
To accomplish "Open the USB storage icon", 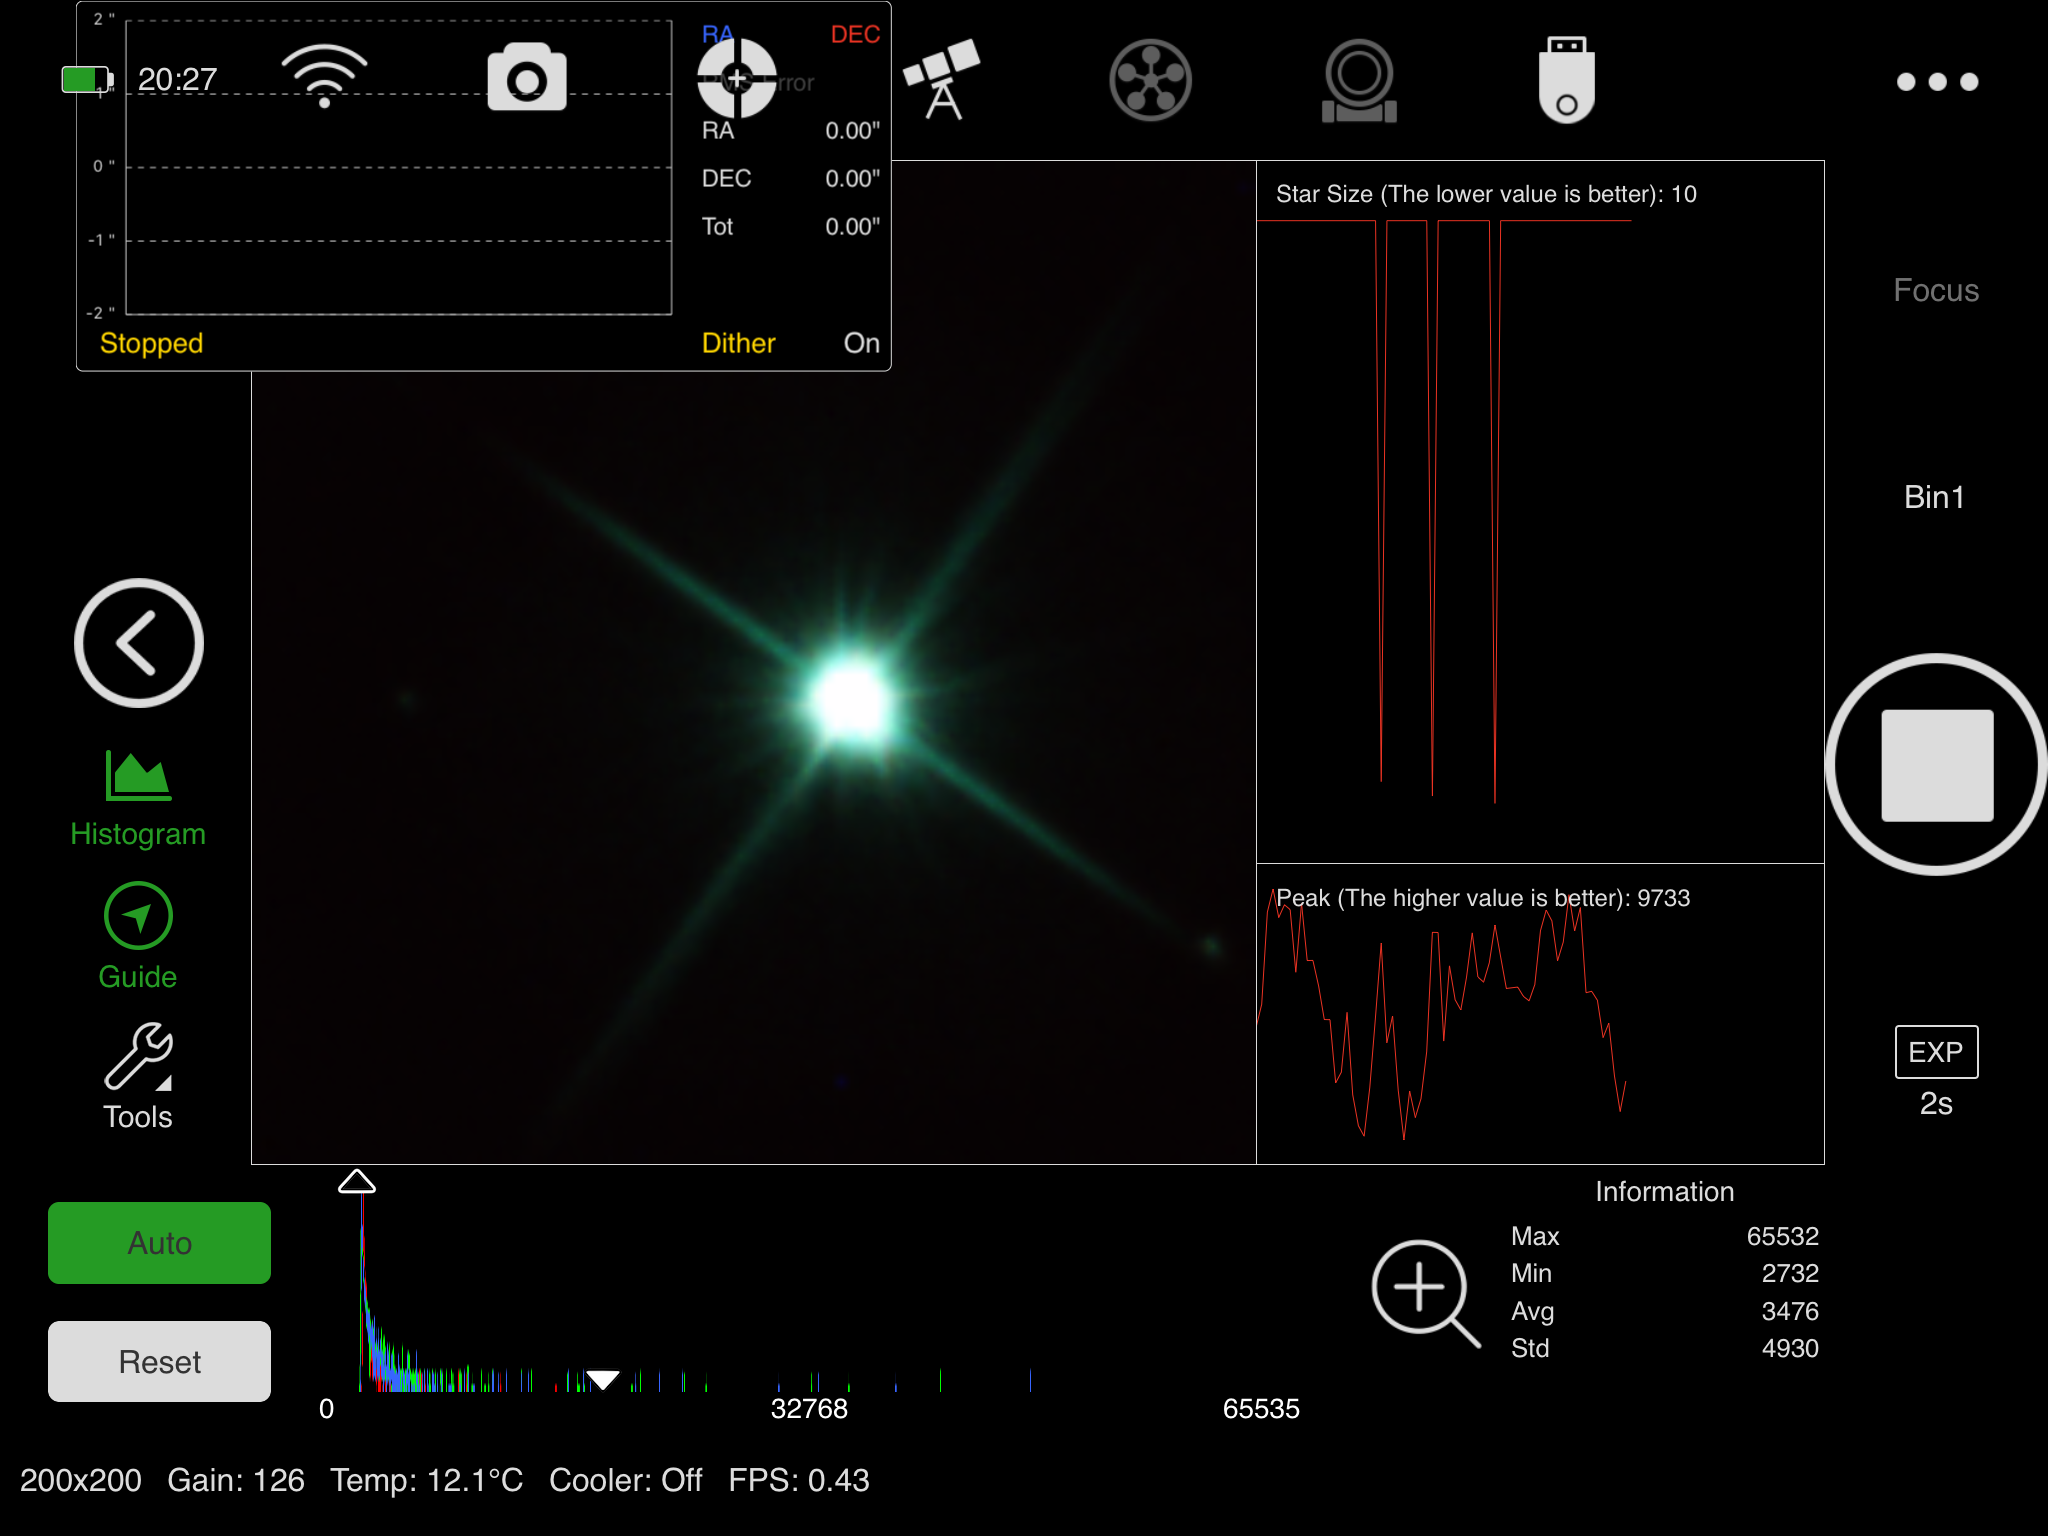I will tap(1566, 80).
